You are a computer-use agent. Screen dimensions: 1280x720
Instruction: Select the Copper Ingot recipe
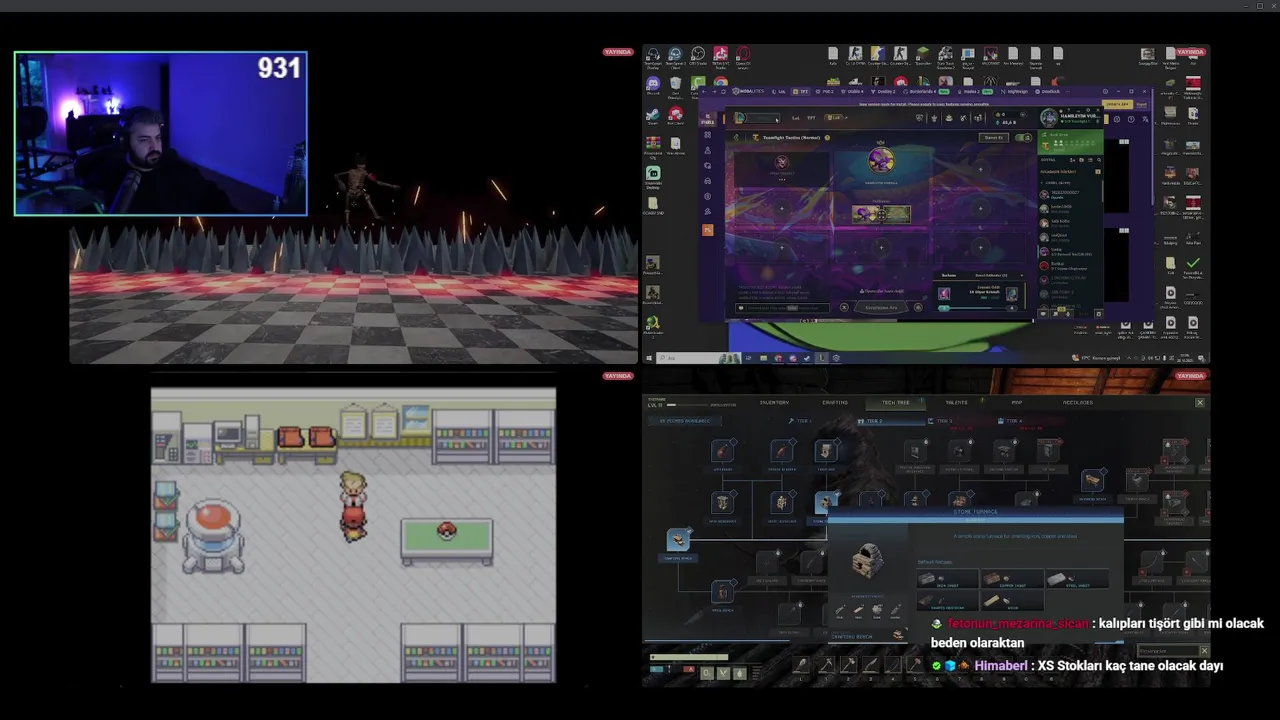pos(1012,578)
